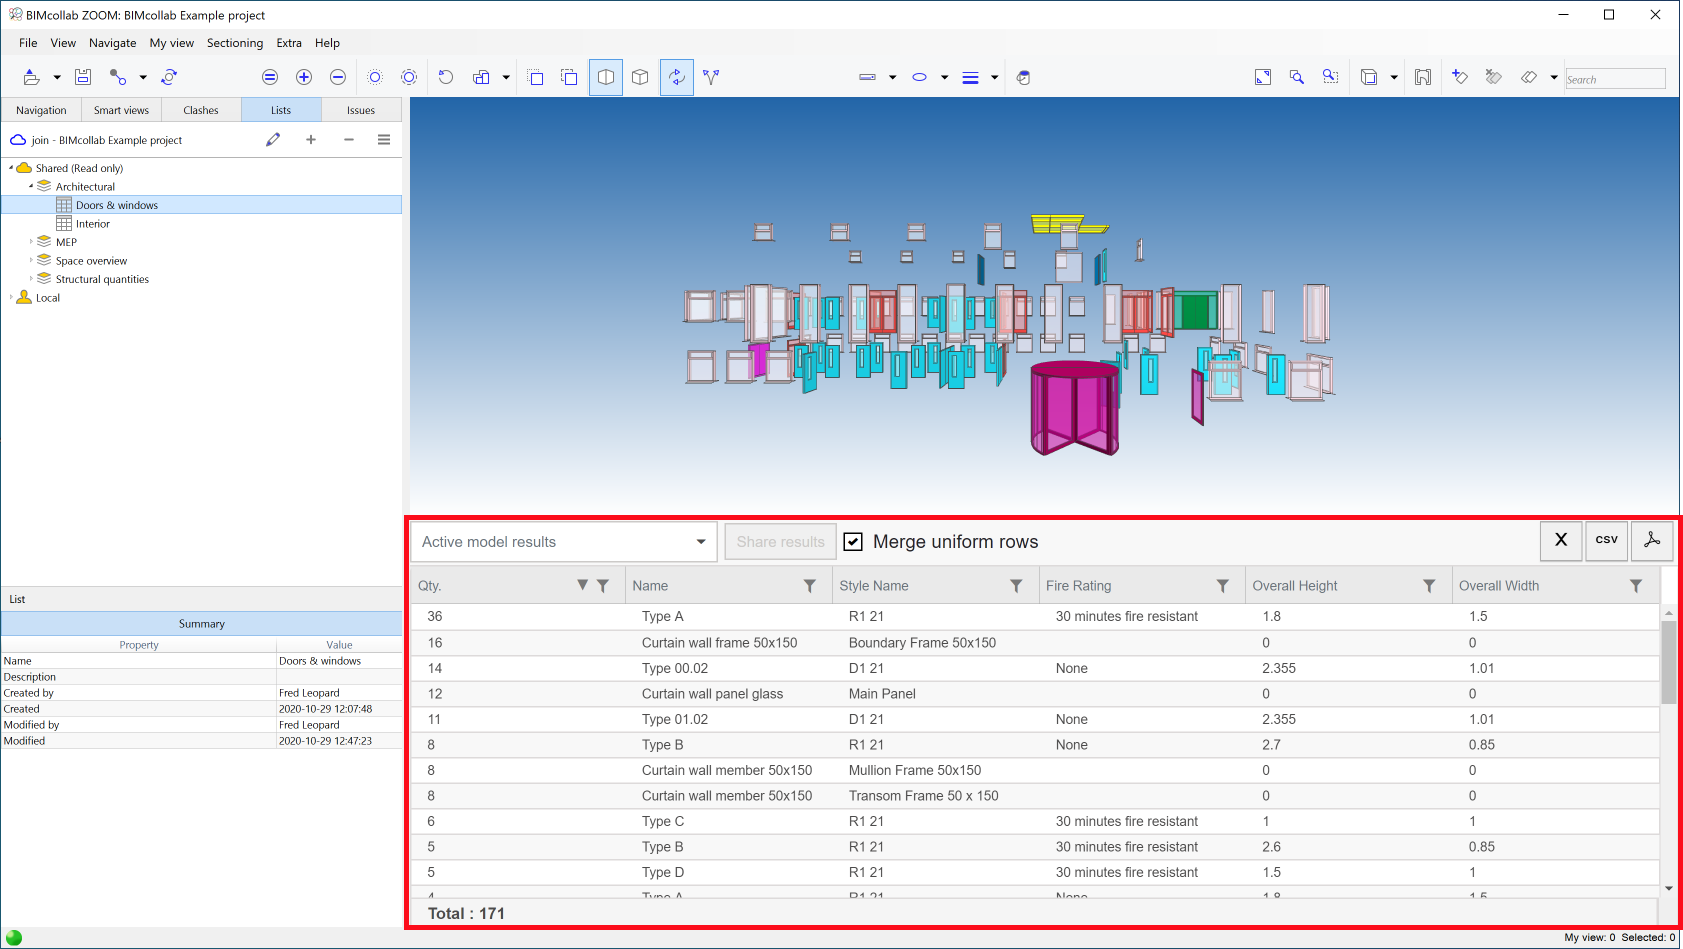
Task: Switch to the Clashes tab
Action: pos(200,109)
